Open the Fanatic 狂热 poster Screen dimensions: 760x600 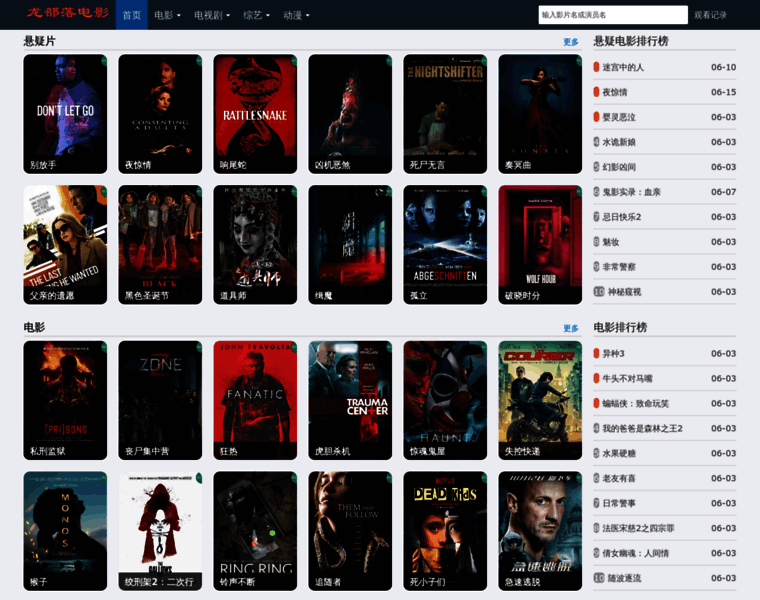pos(255,400)
